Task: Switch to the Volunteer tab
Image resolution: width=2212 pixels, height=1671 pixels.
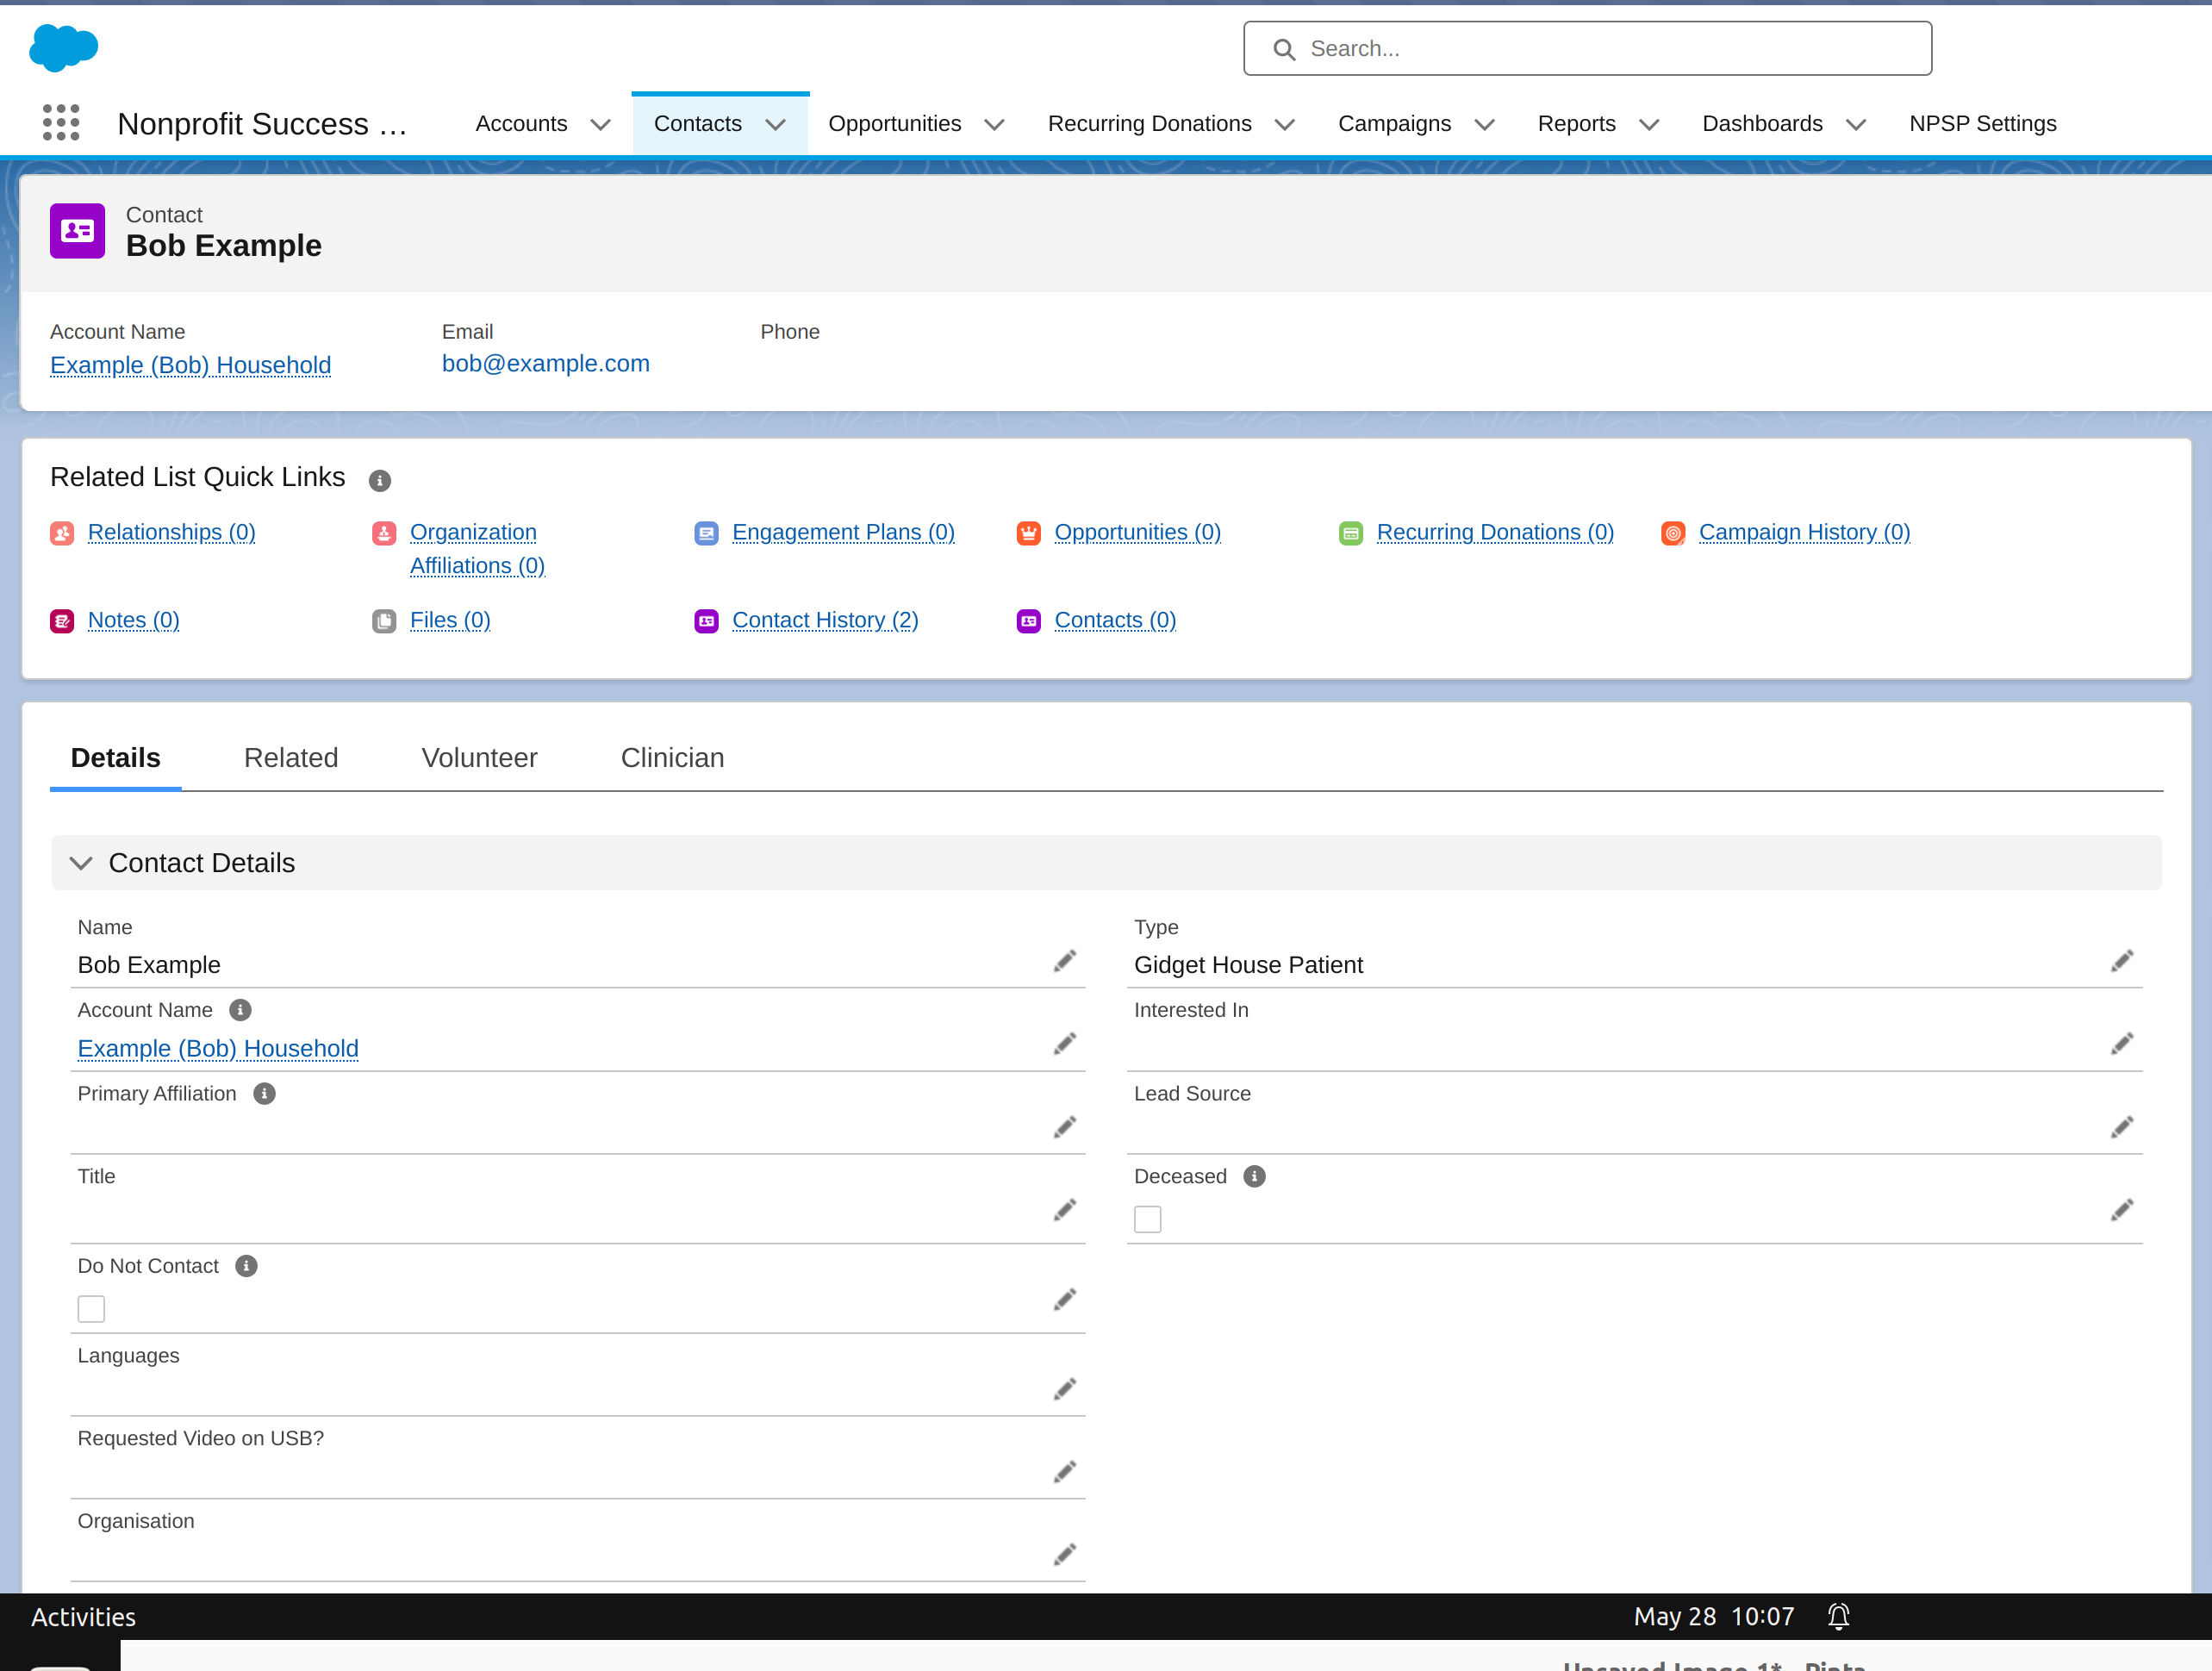Action: pos(479,757)
